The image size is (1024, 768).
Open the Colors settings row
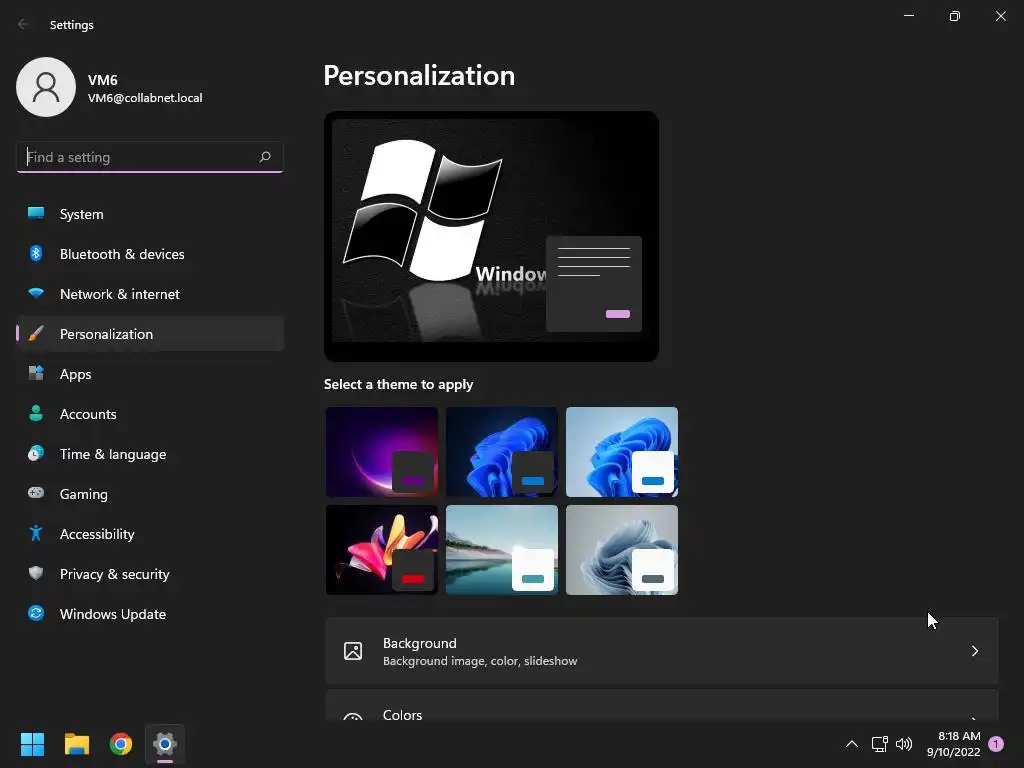coord(662,706)
